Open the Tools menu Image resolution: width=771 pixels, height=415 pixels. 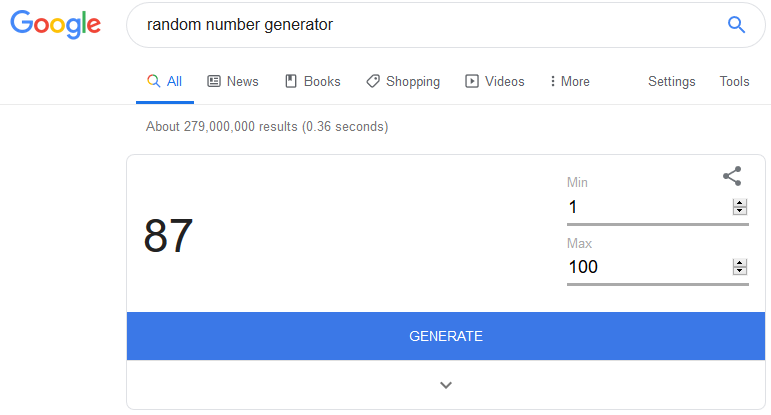734,82
